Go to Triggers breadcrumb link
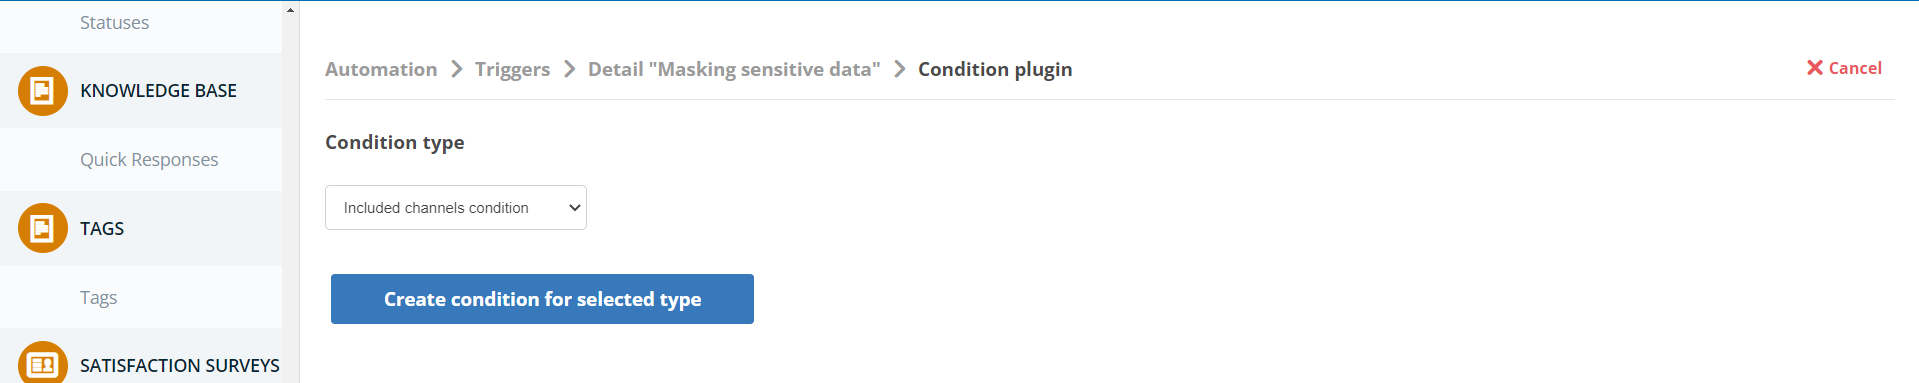Screen dimensions: 1919x383 coord(512,69)
